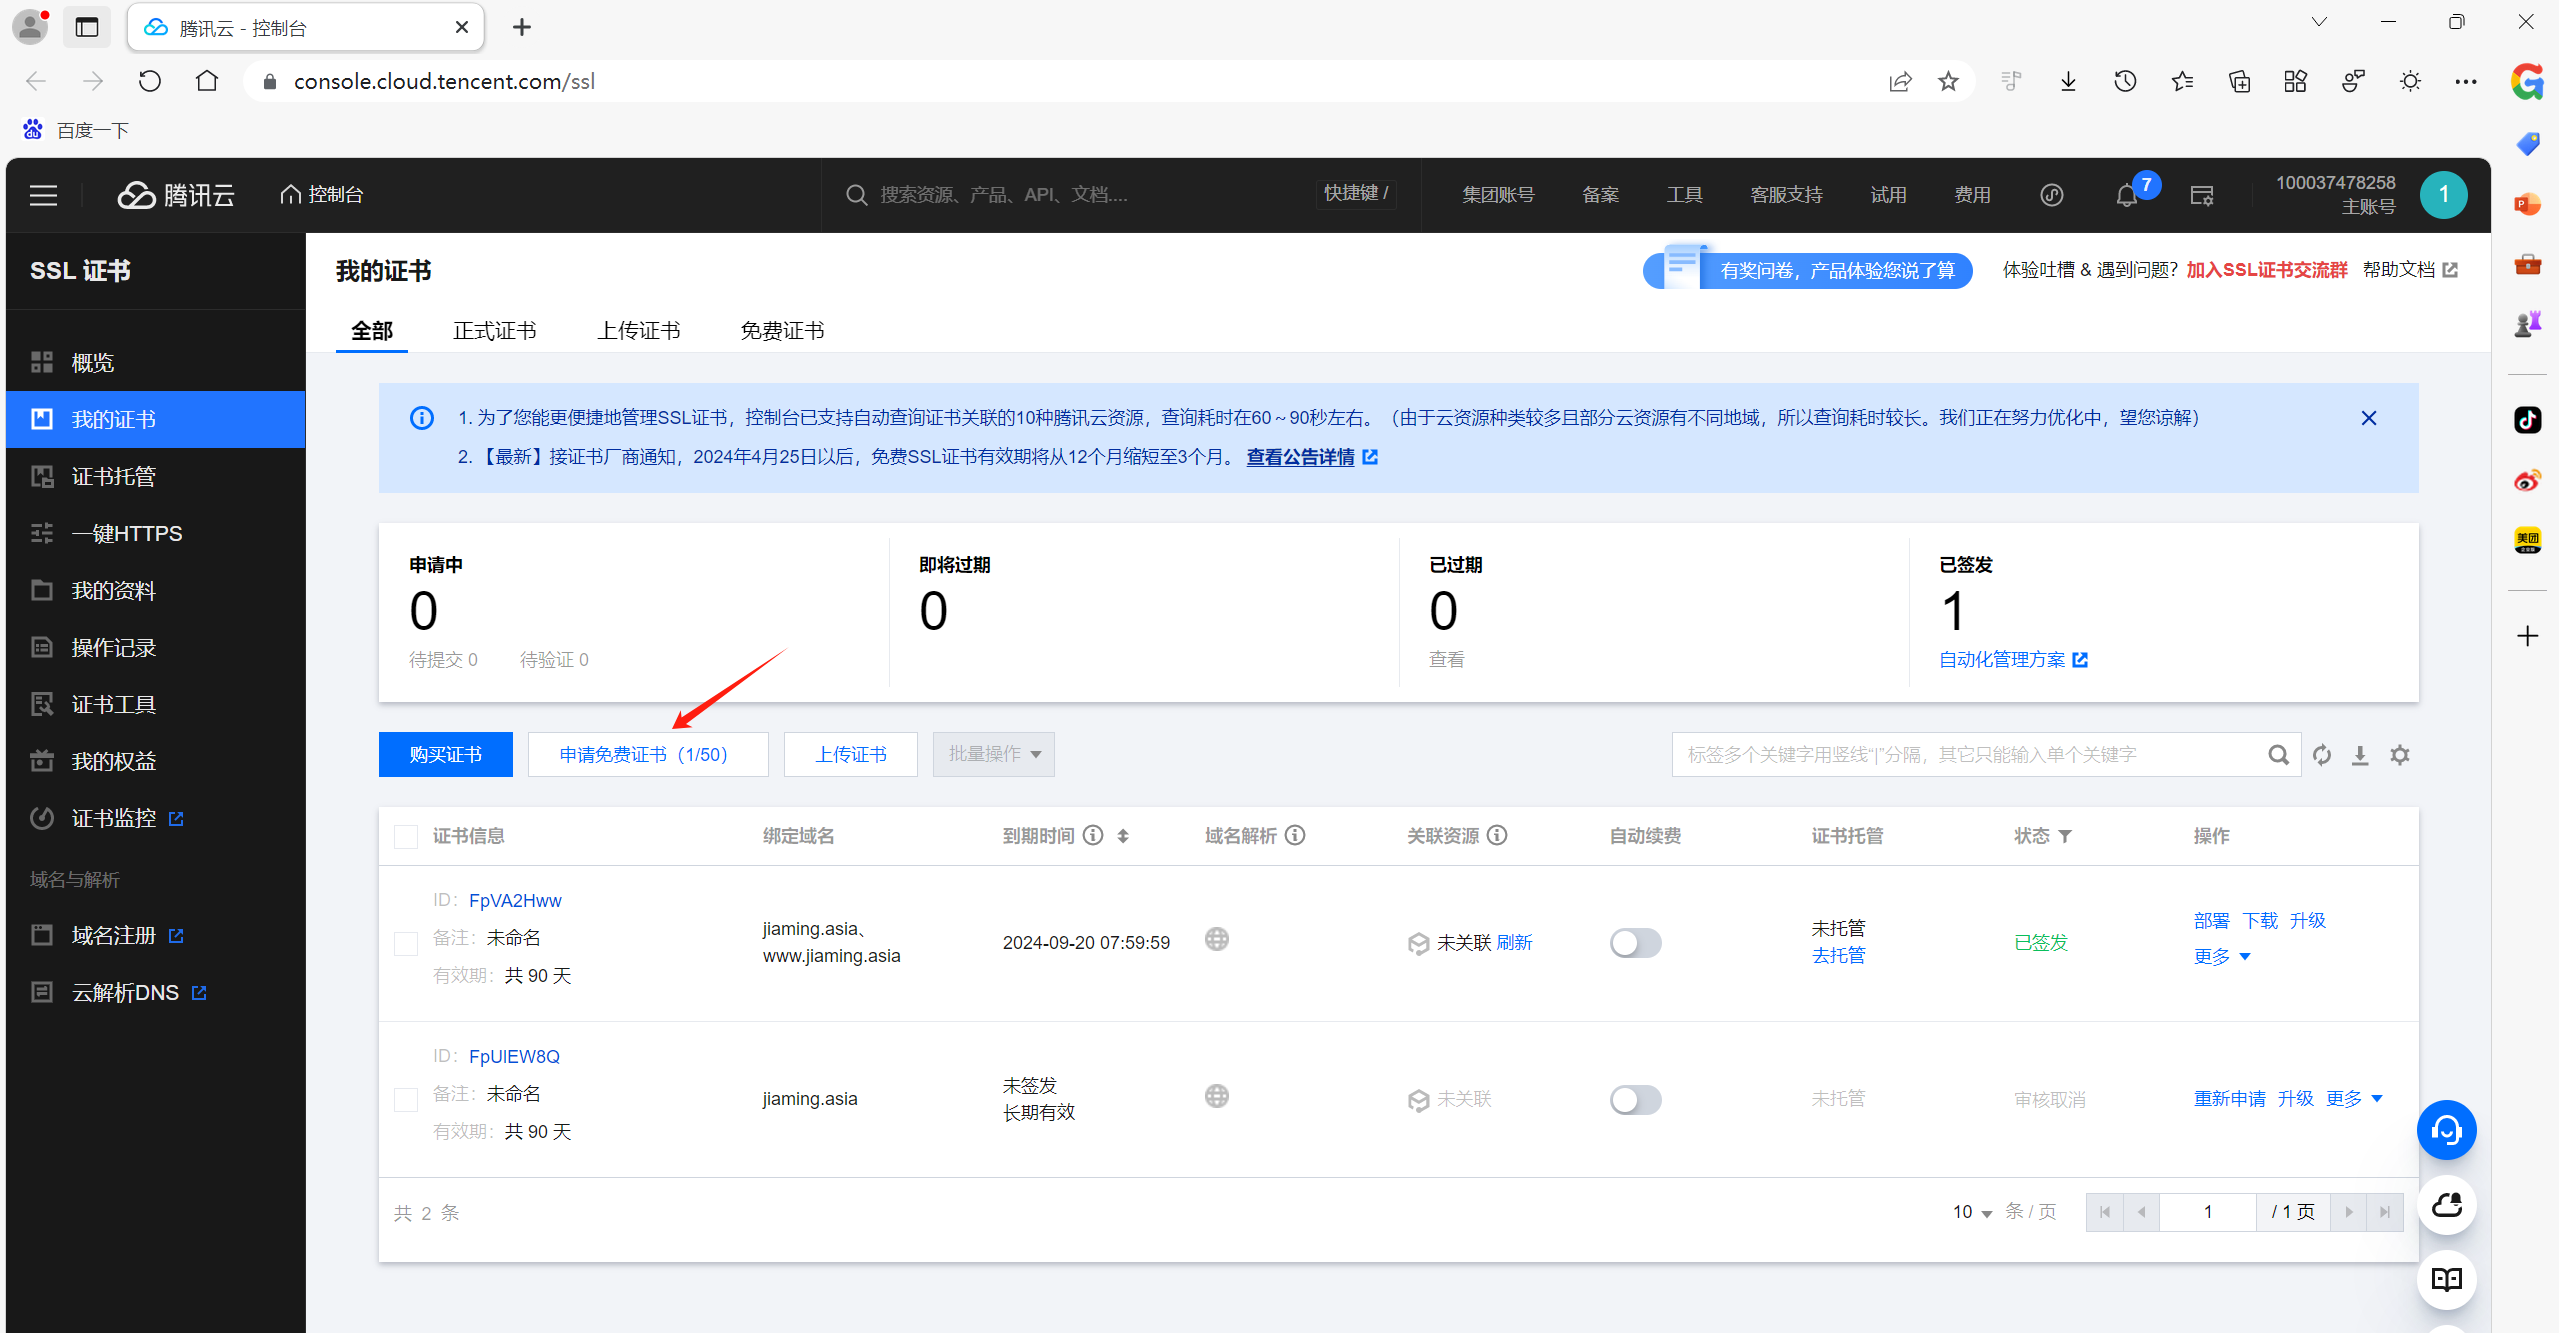Open 批量操作 dropdown
Viewport: 2559px width, 1333px height.
coord(993,754)
